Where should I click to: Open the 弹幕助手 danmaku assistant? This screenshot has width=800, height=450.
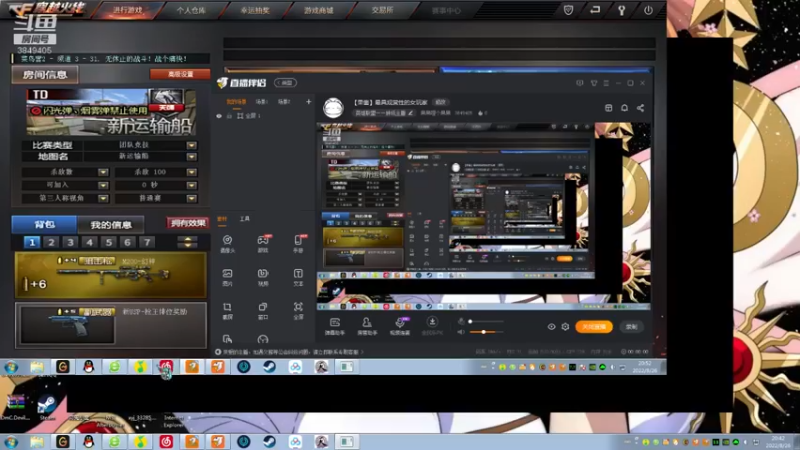tap(335, 326)
